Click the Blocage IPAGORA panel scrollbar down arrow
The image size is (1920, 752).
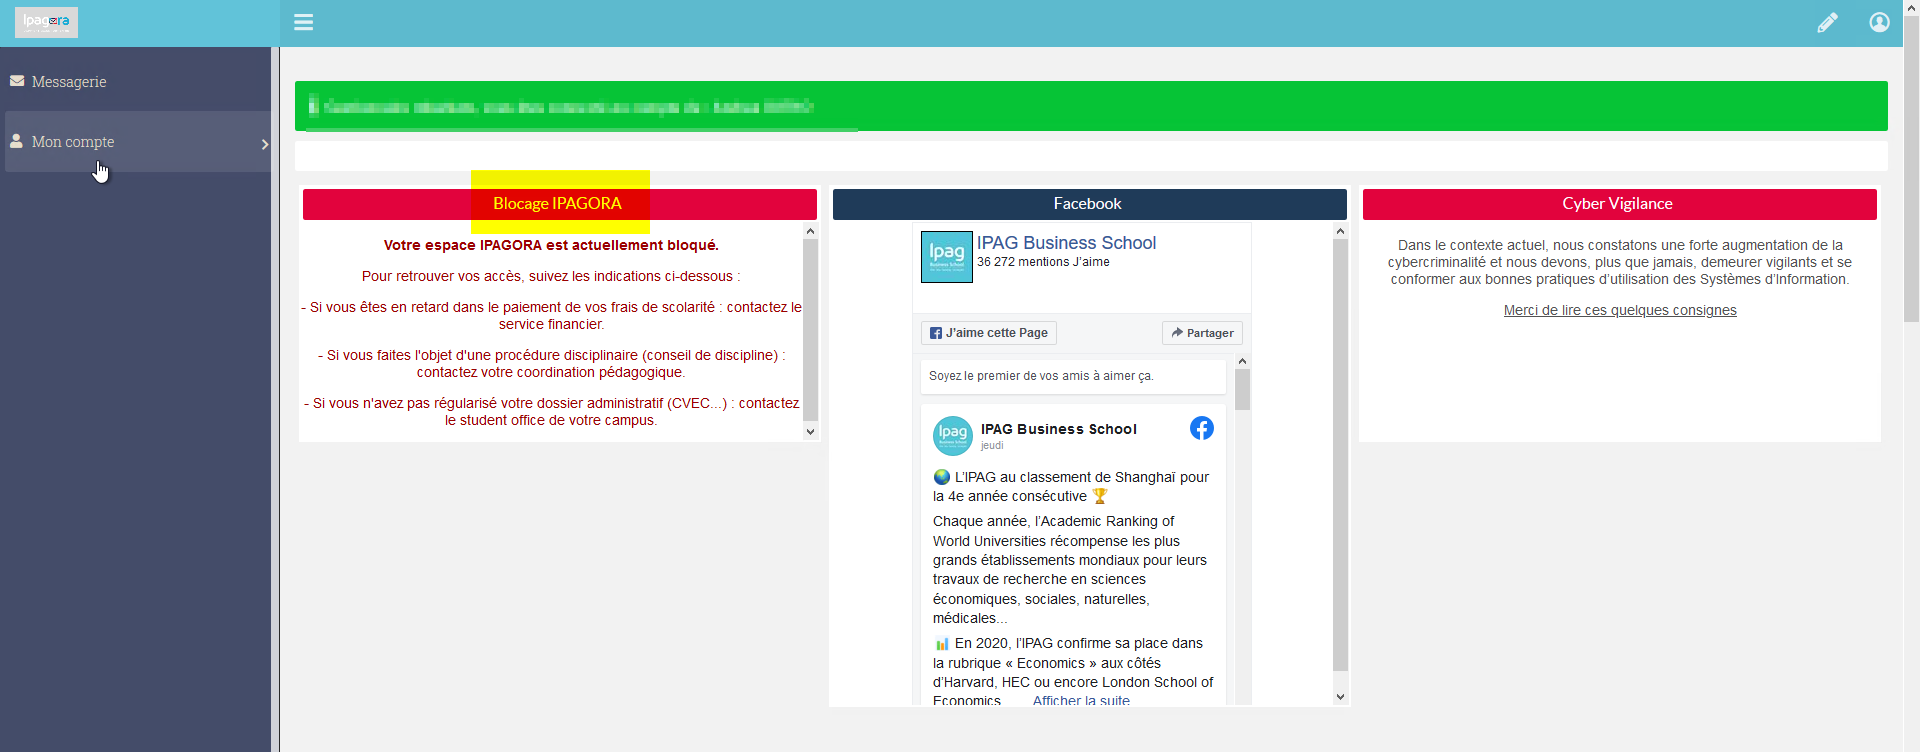pyautogui.click(x=810, y=432)
